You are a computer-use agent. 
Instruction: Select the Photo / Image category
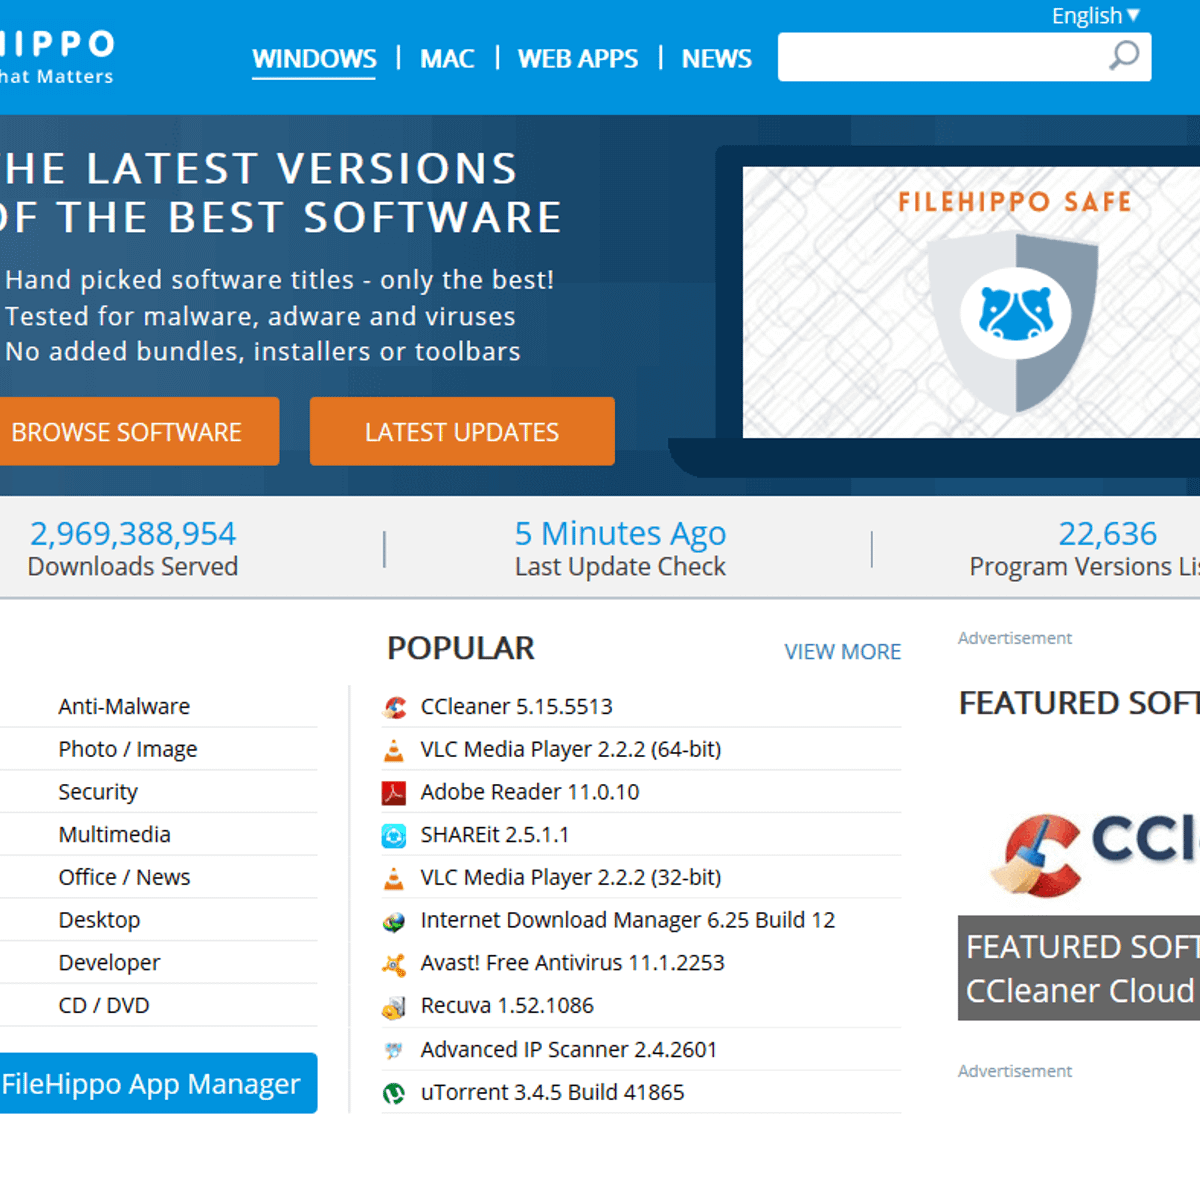tap(128, 749)
